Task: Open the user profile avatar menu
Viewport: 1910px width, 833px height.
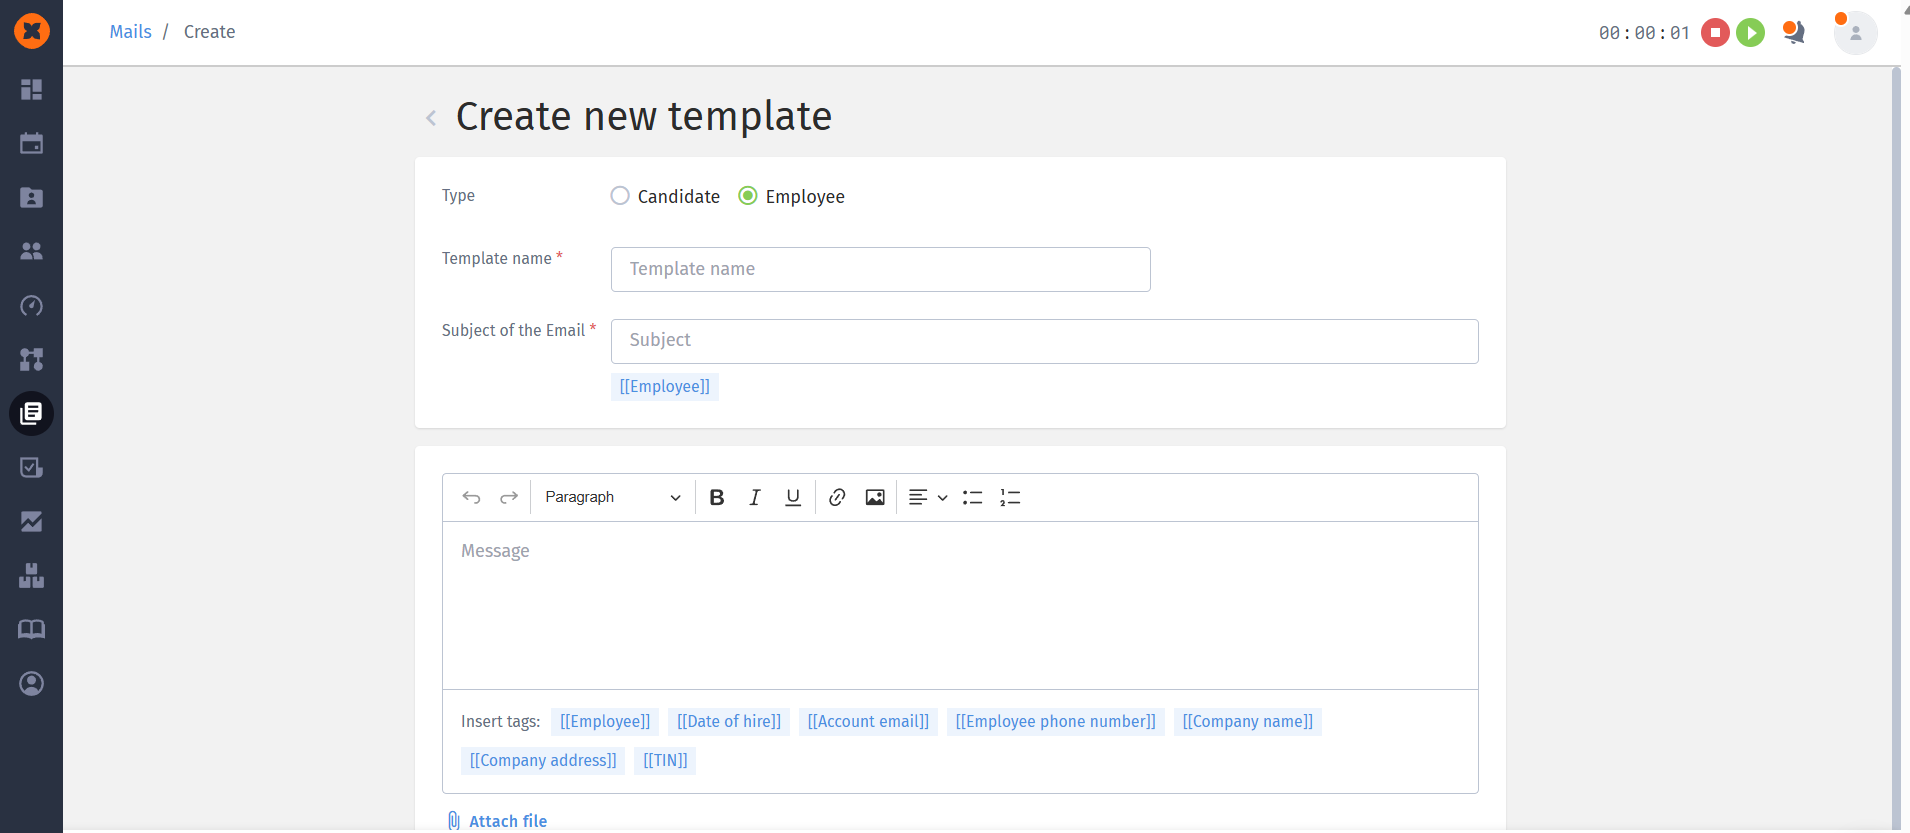Action: click(1855, 33)
